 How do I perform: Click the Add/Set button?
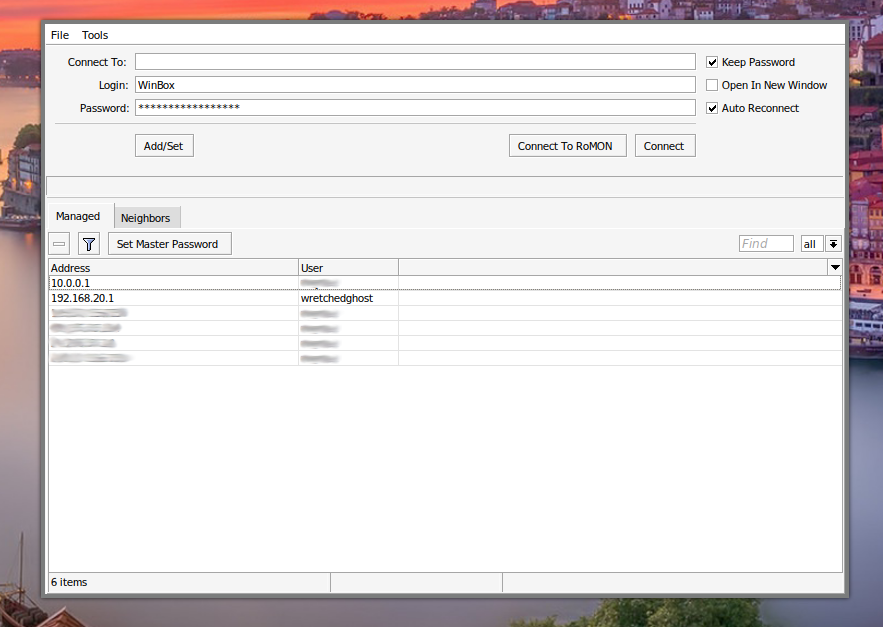pos(164,146)
